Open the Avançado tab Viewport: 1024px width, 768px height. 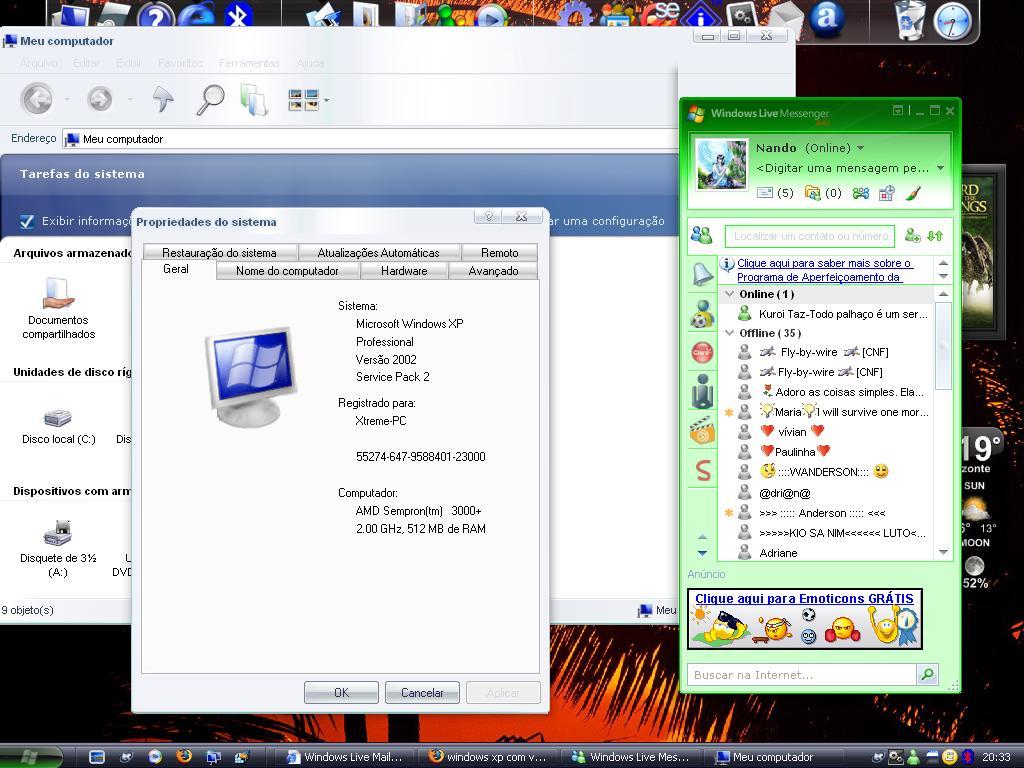(494, 271)
